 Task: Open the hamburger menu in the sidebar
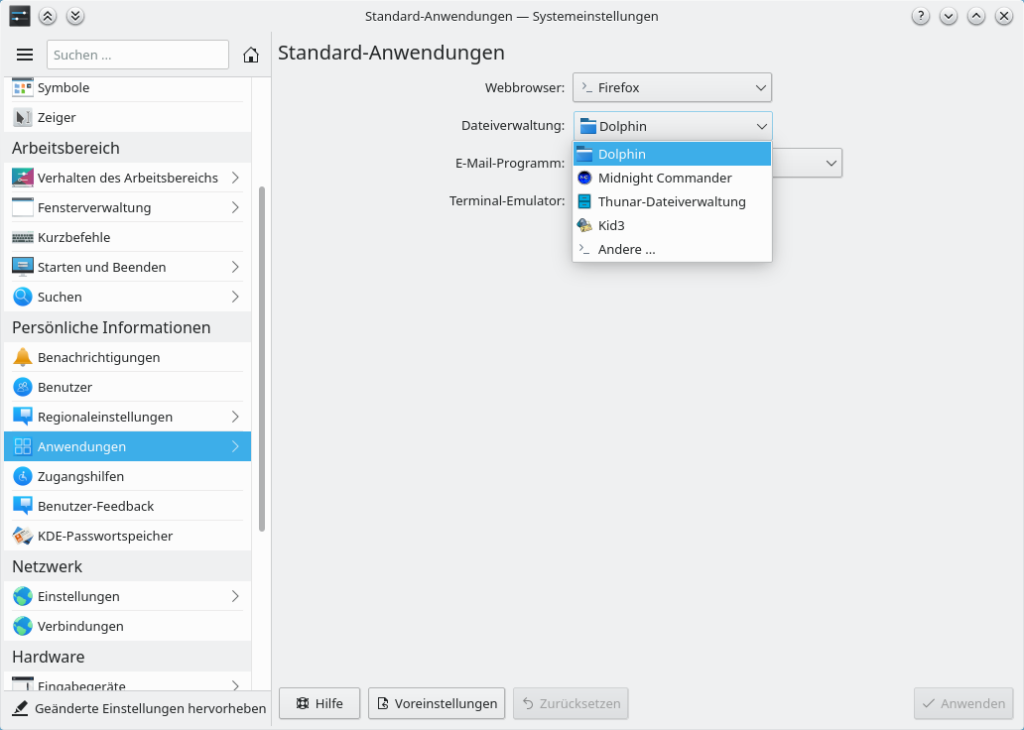point(25,55)
